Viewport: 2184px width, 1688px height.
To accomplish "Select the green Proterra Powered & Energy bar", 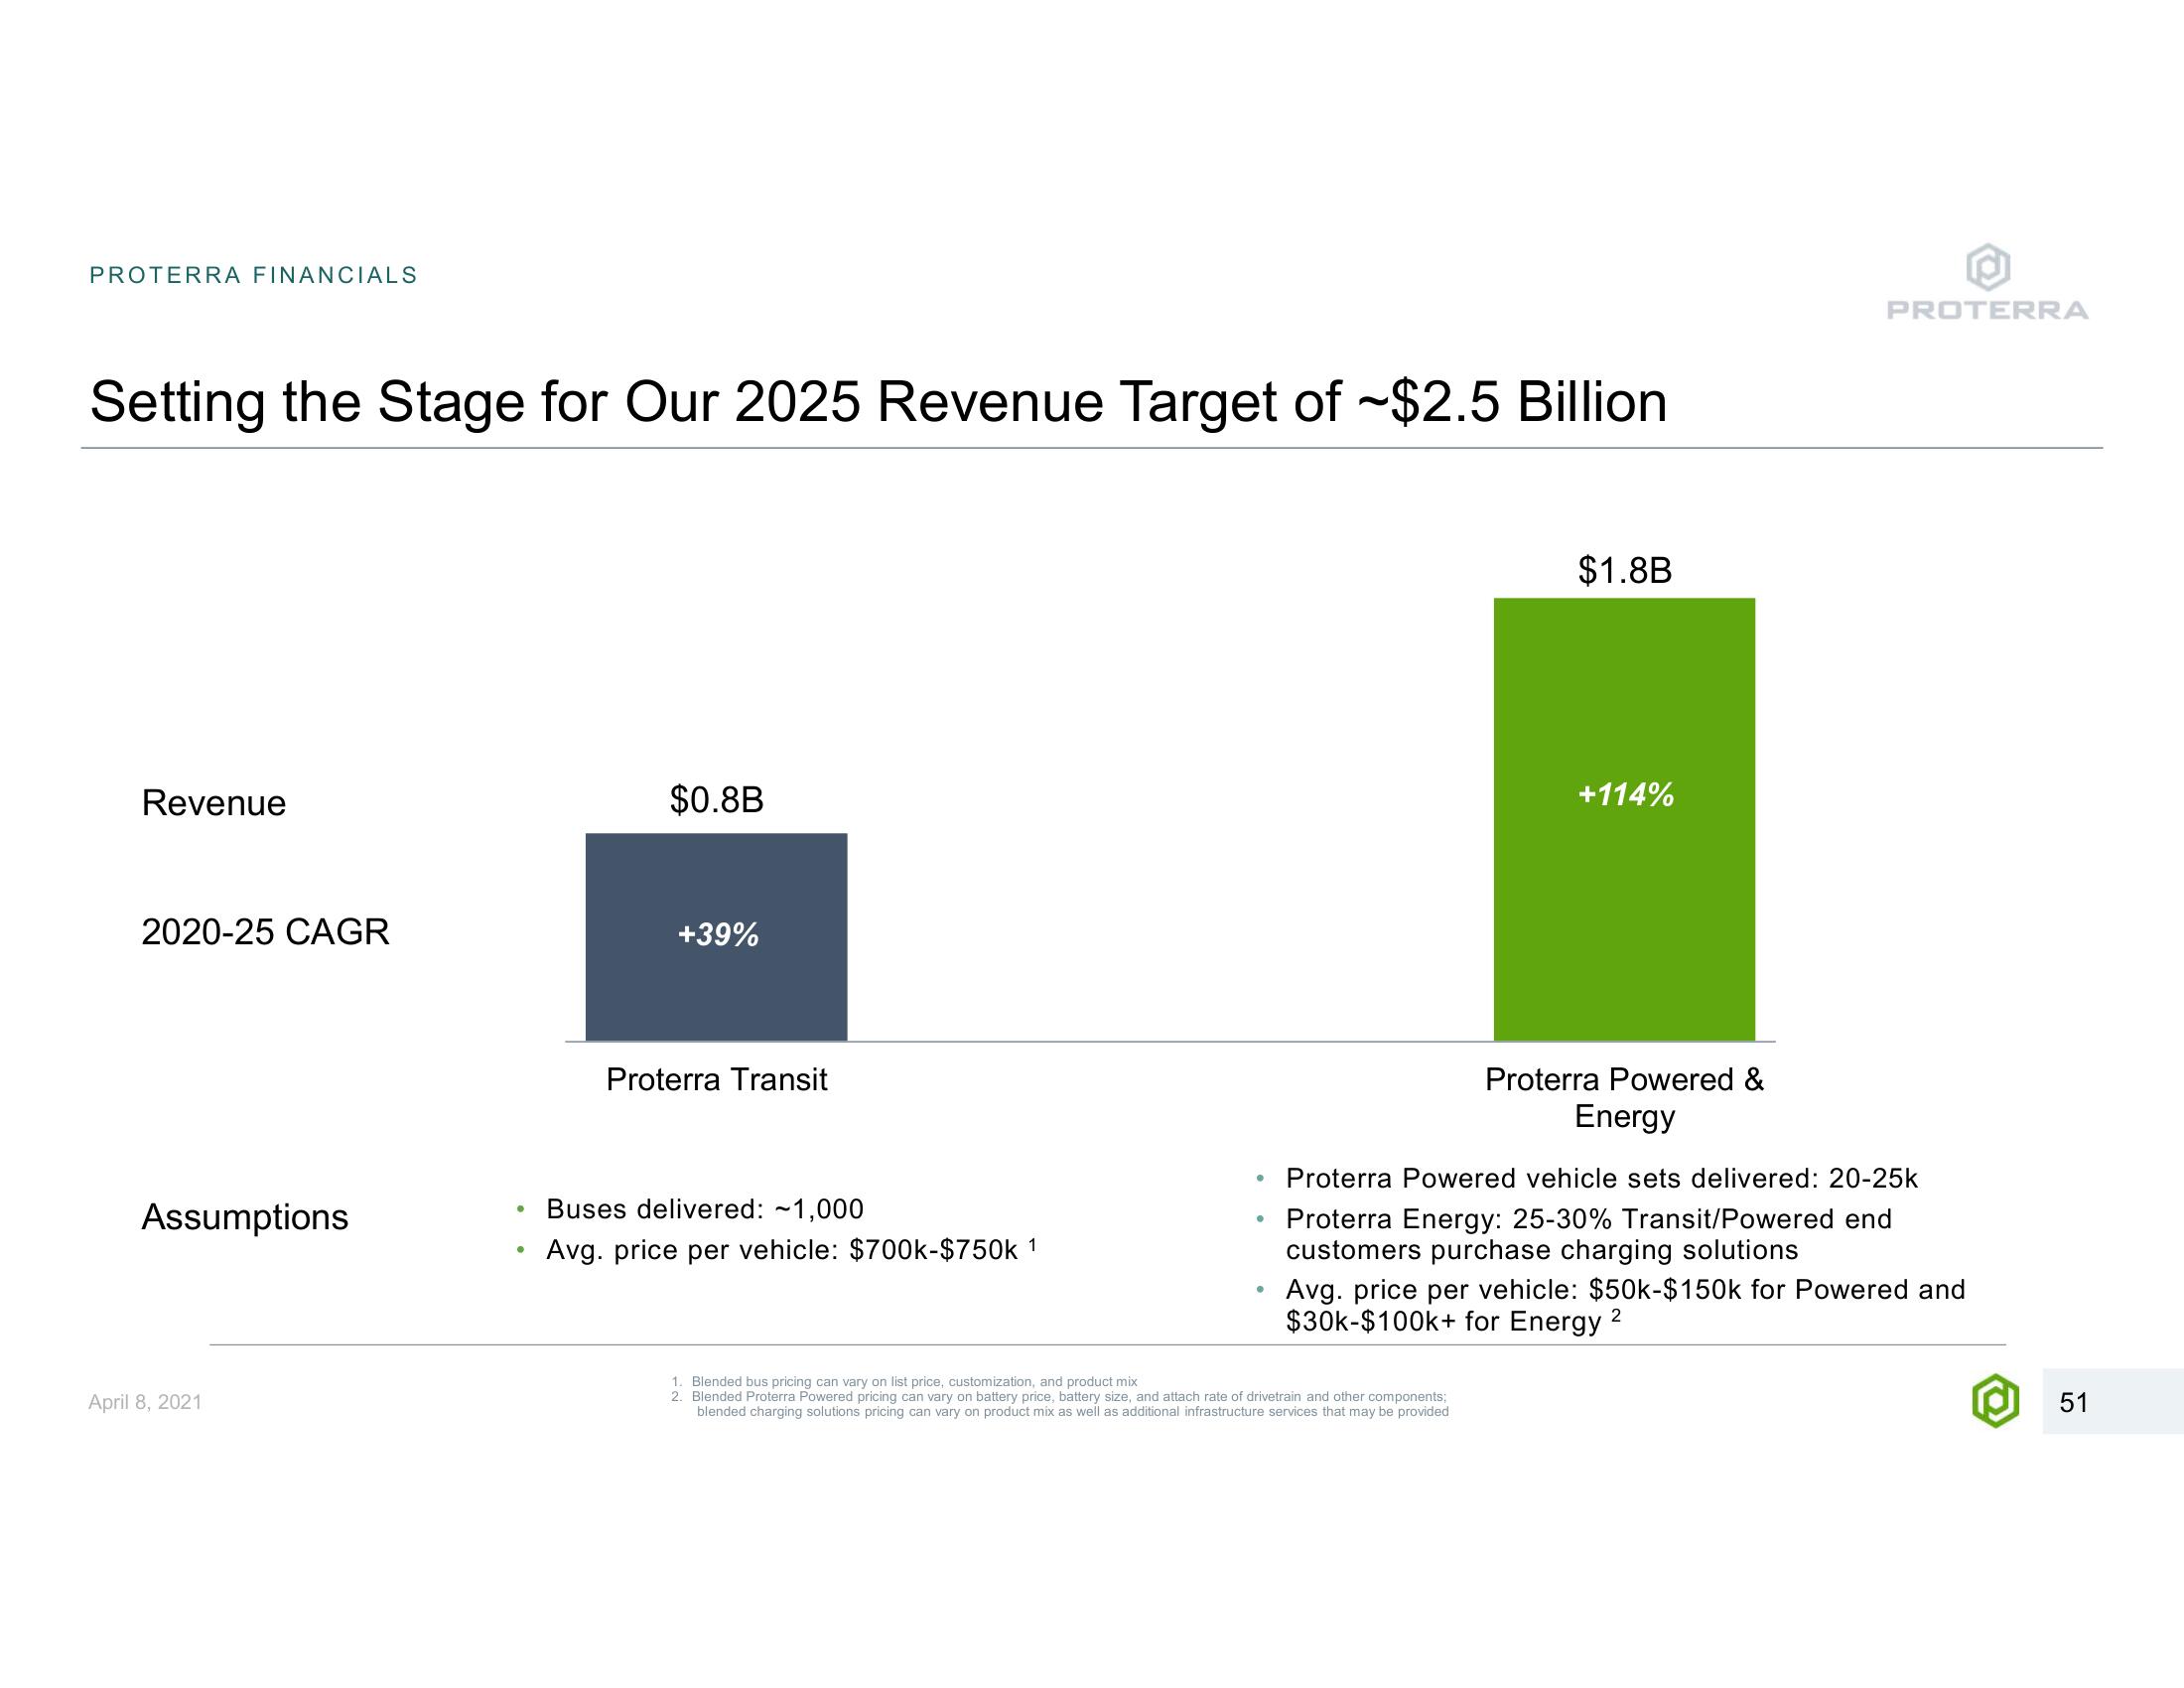I will [1624, 819].
